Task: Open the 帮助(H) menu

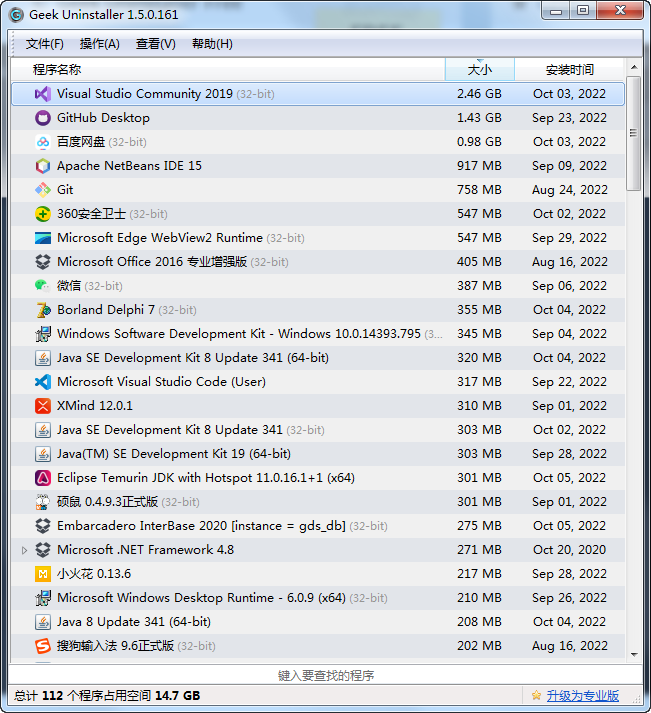Action: click(x=212, y=44)
